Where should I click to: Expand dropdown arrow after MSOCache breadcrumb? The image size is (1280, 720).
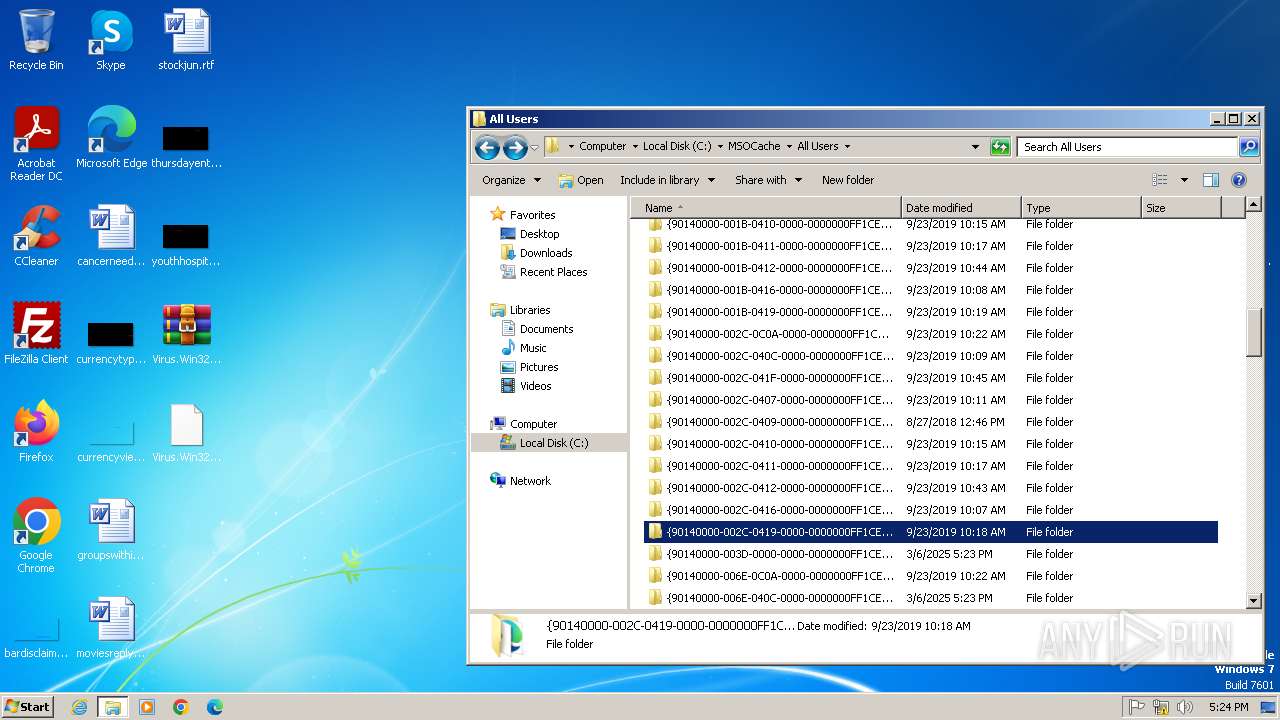[x=789, y=147]
